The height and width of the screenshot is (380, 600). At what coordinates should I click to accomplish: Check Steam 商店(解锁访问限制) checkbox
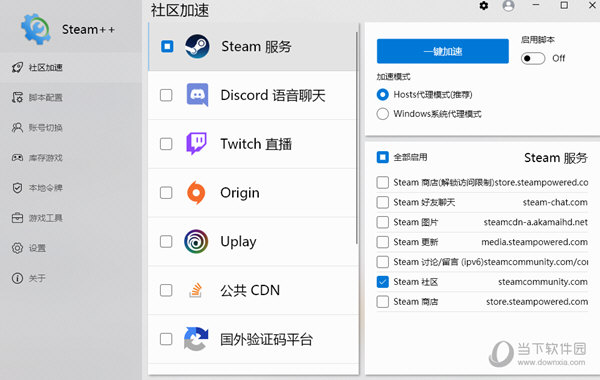click(383, 182)
